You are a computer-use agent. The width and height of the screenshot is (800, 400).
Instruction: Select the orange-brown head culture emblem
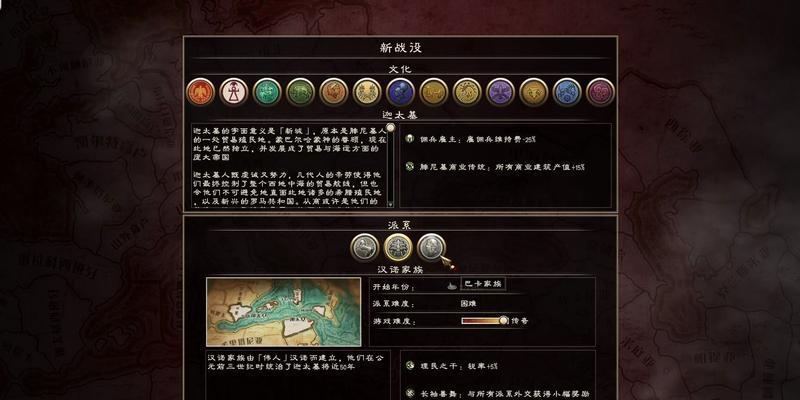tap(334, 92)
